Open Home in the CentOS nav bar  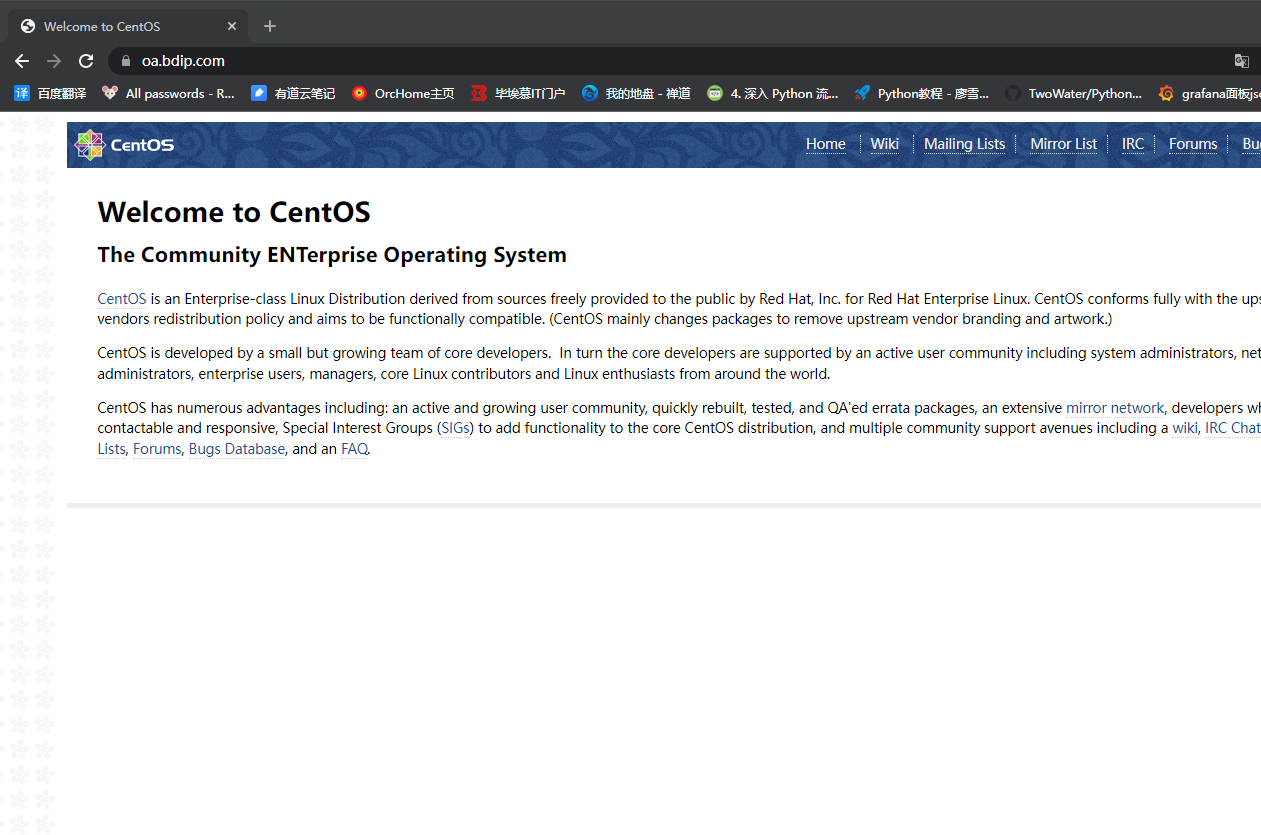(826, 144)
